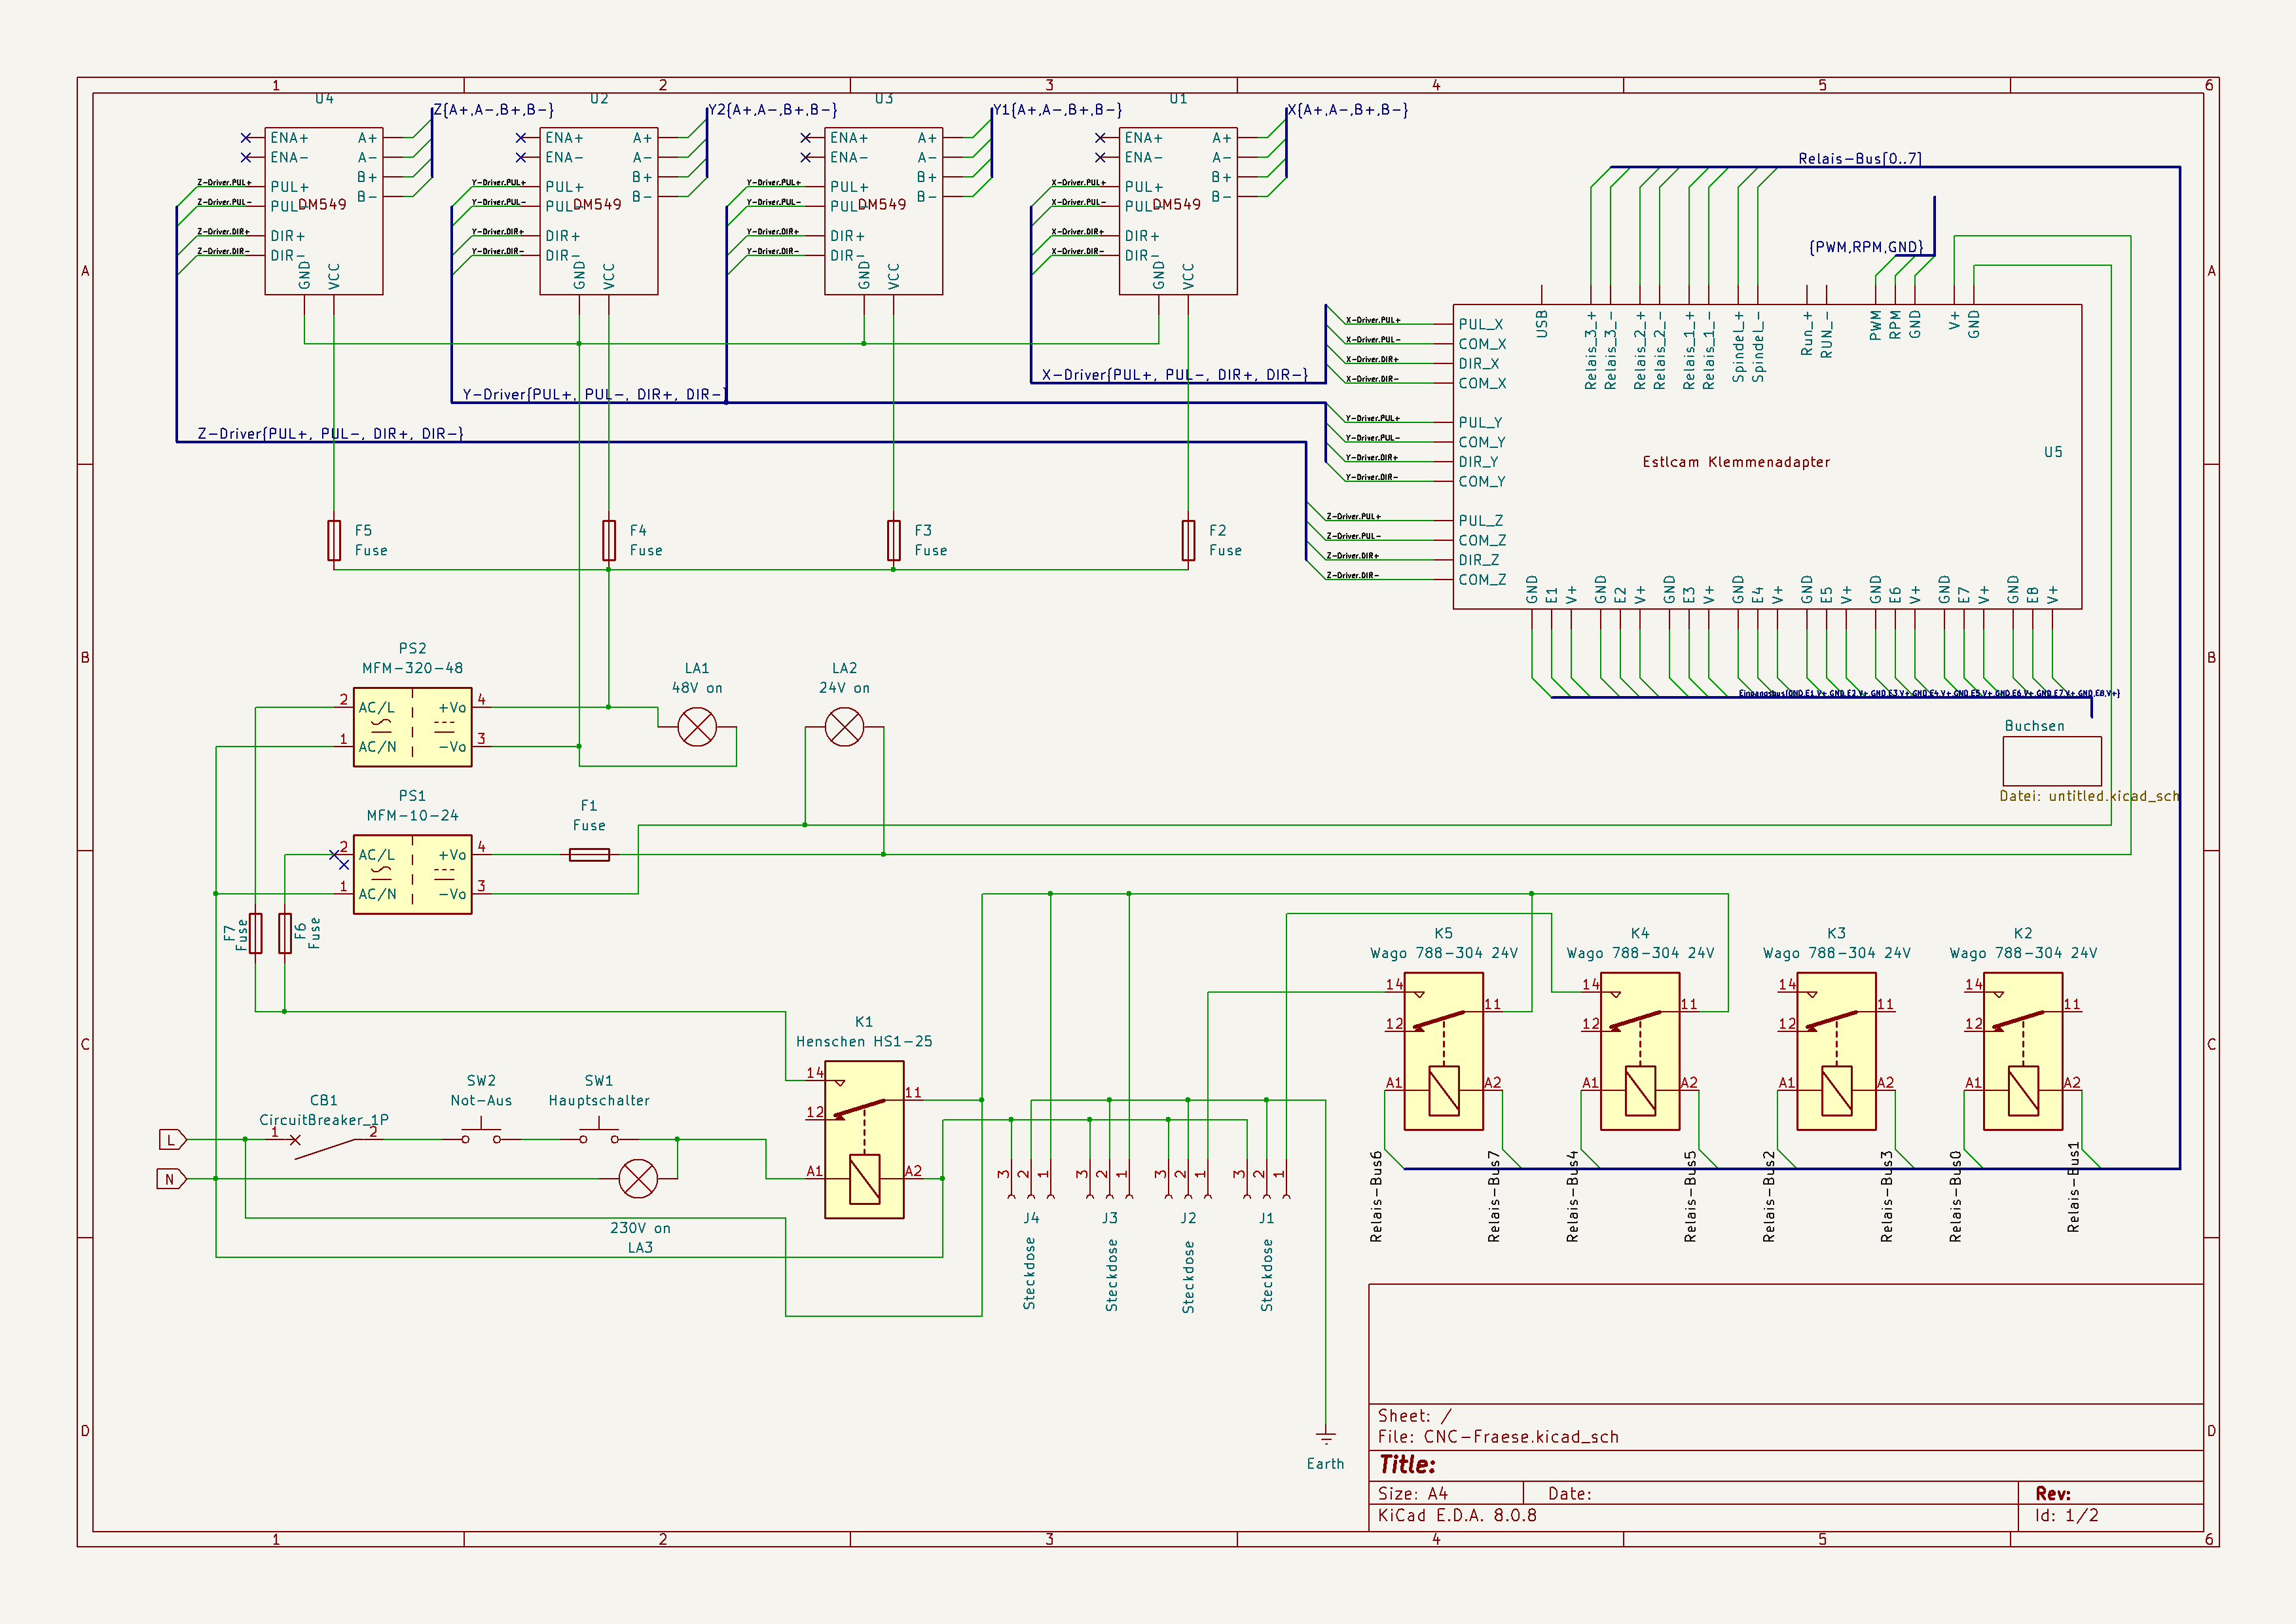Viewport: 2296px width, 1624px height.
Task: Click the K5 Wago relay symbol
Action: [1443, 1051]
